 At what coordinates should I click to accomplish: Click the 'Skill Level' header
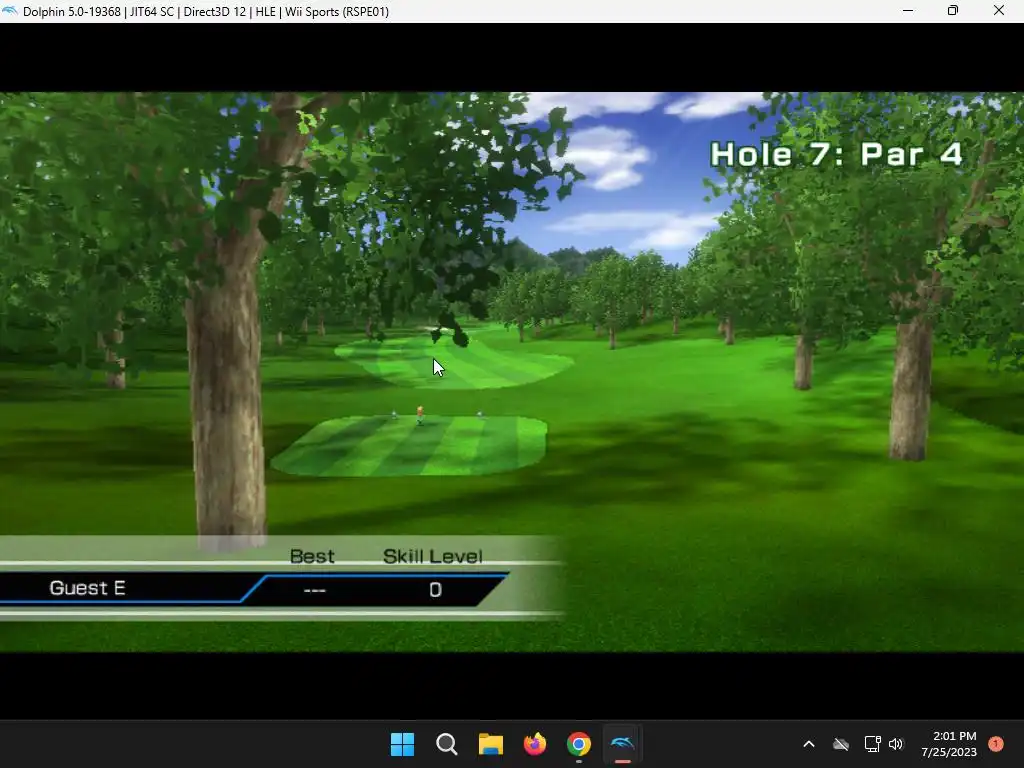[433, 556]
